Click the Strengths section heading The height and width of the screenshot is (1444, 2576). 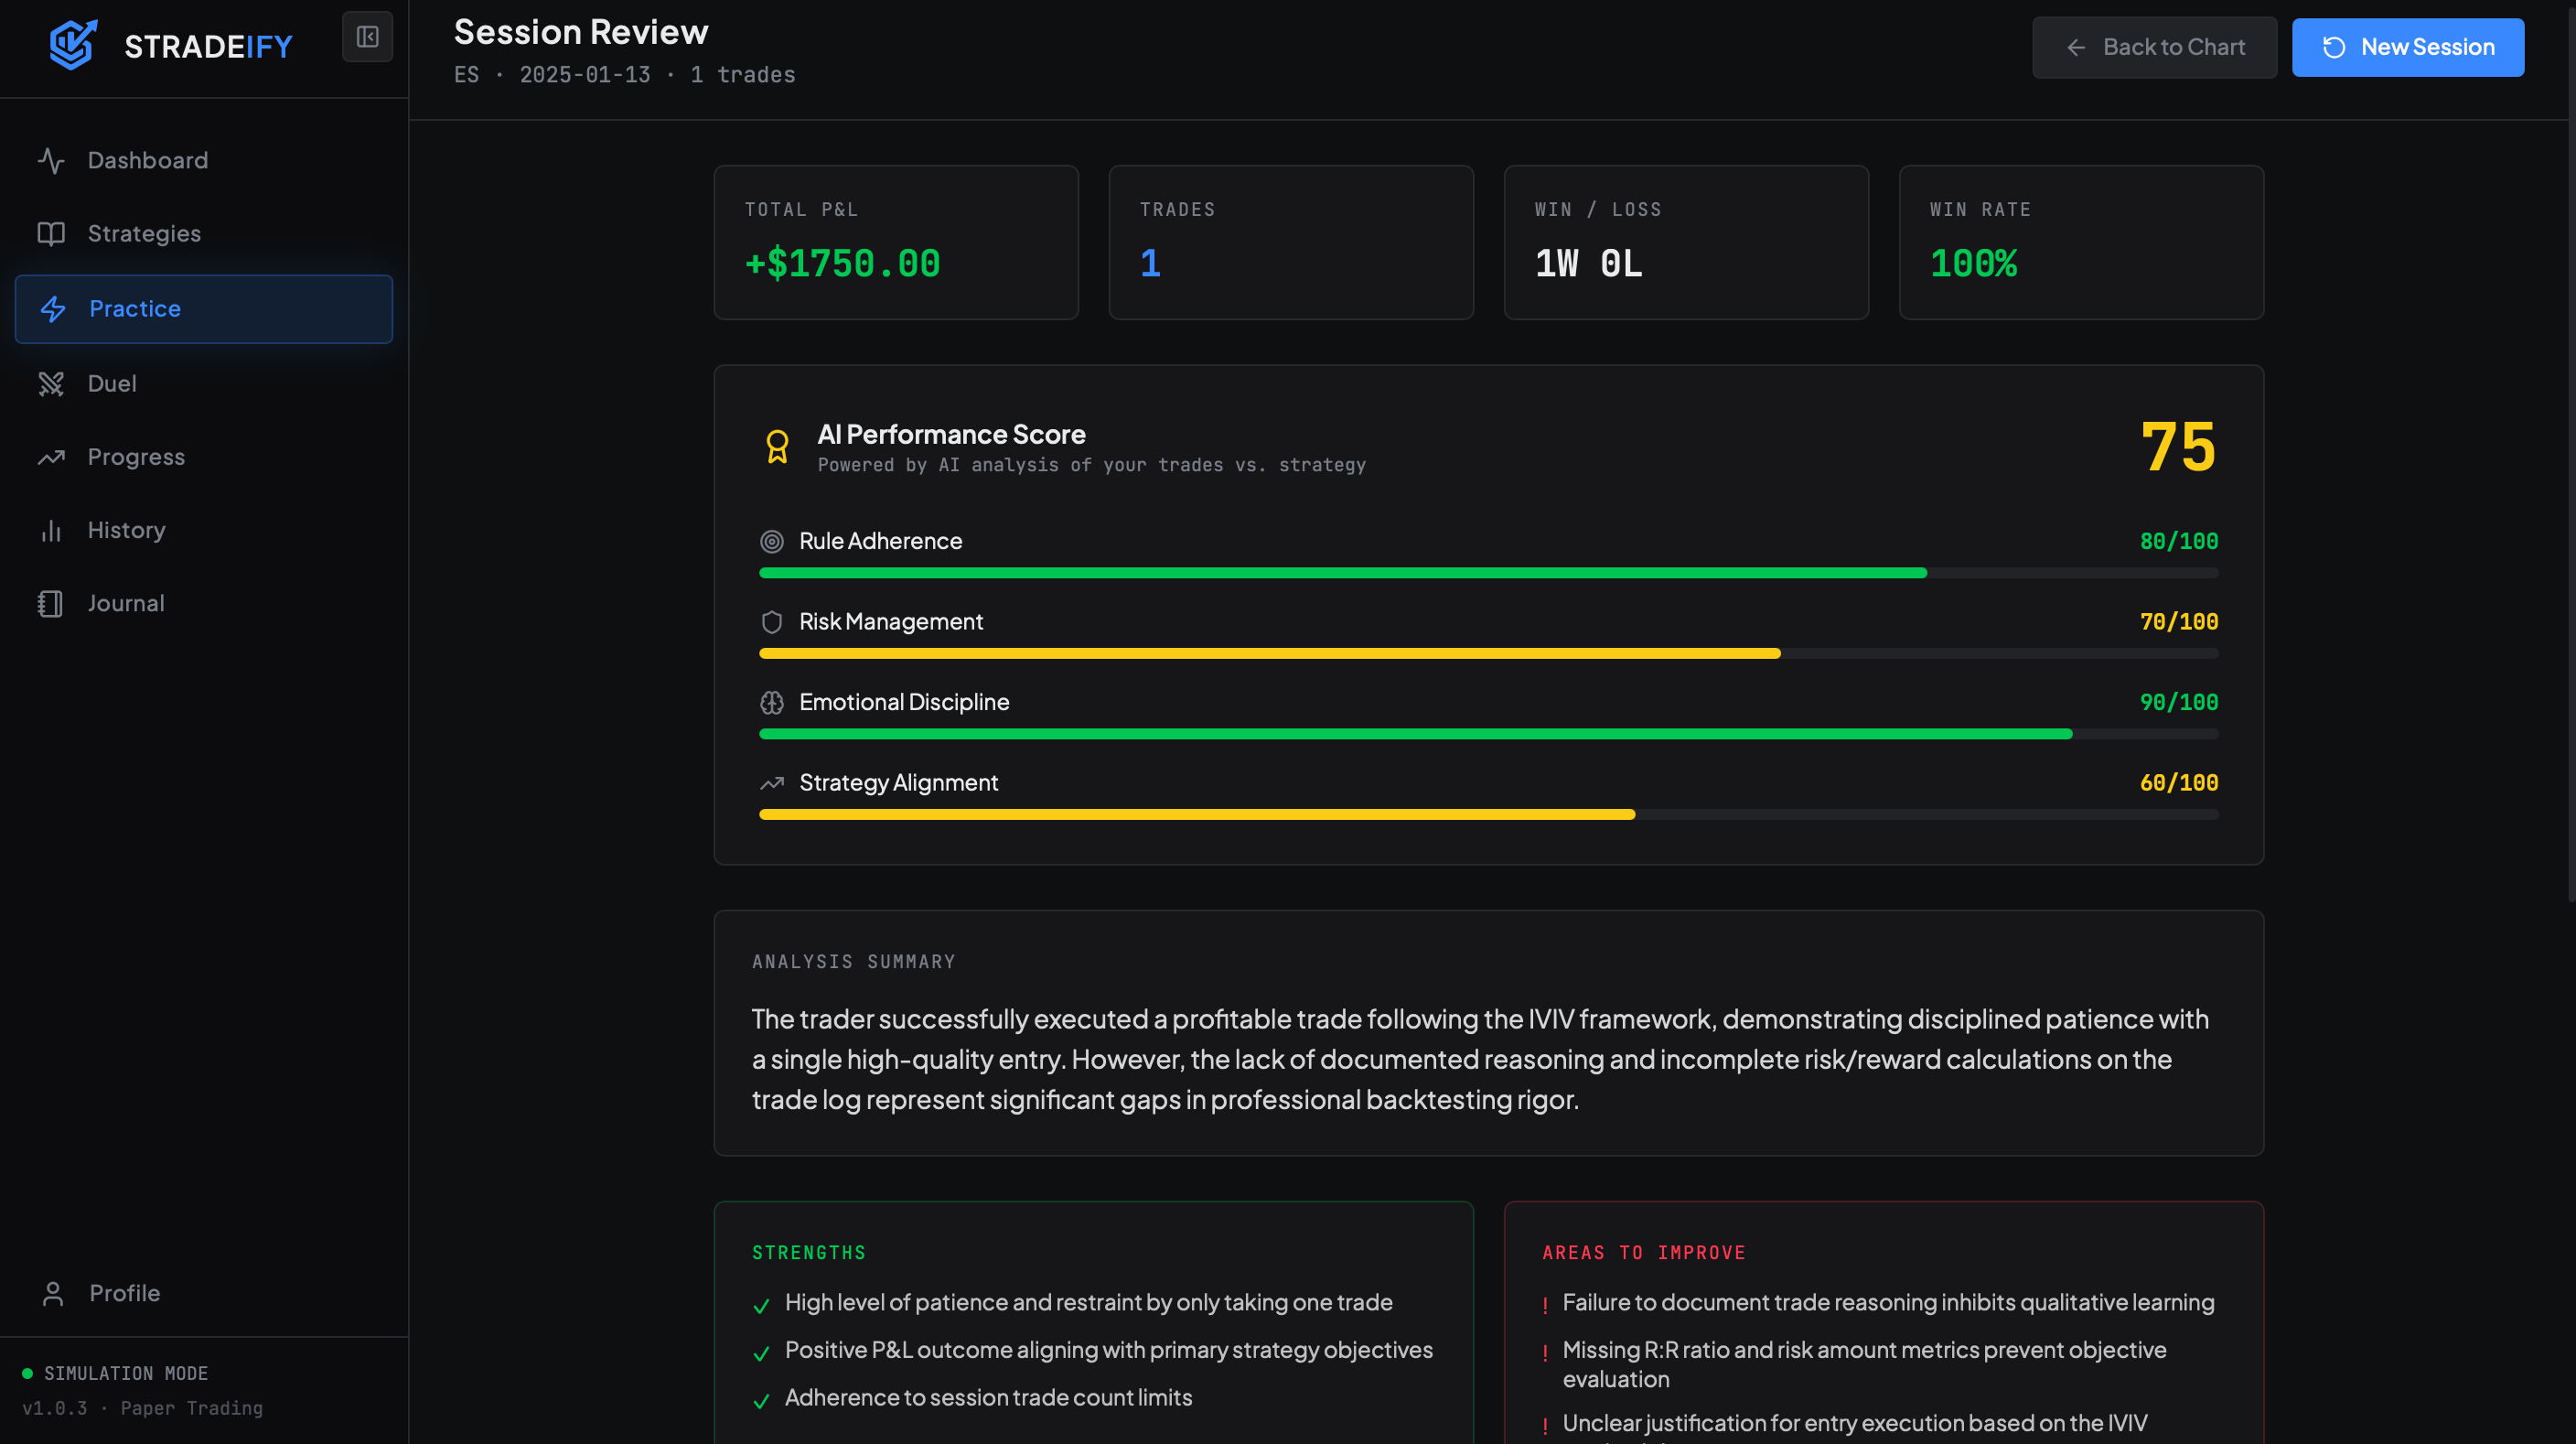809,1253
